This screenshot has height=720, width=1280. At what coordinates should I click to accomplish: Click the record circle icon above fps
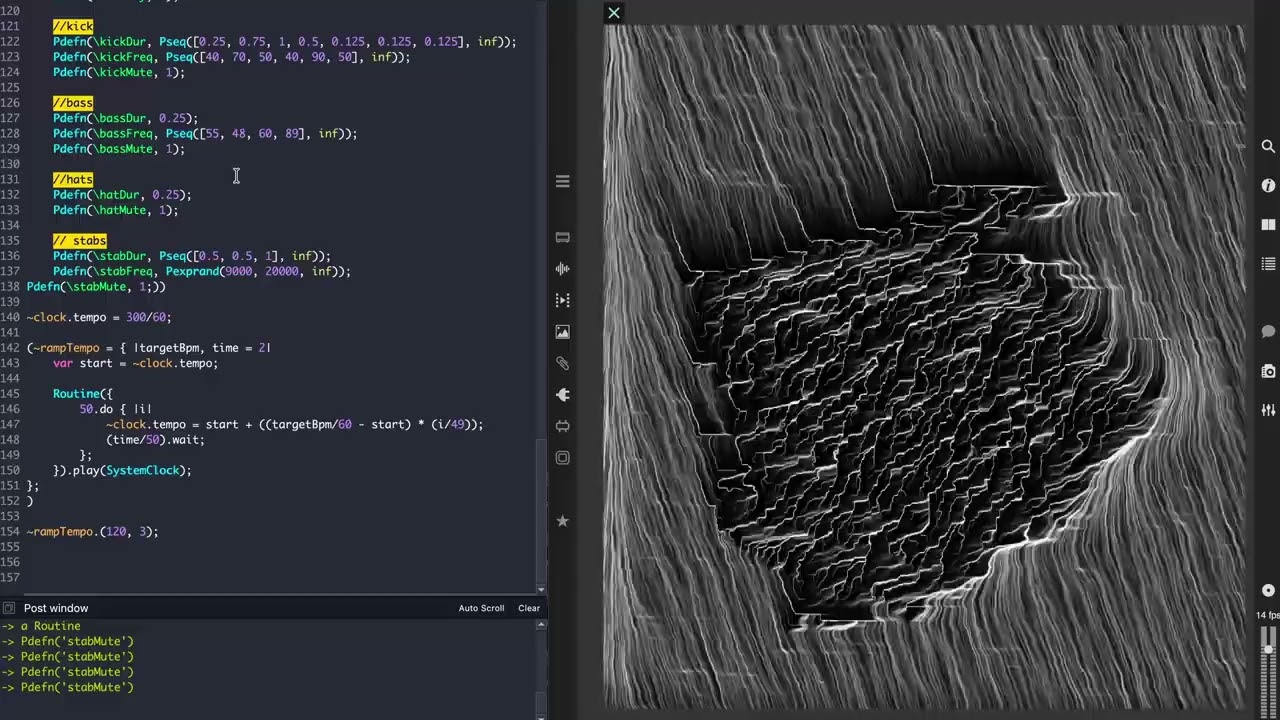tap(1268, 590)
